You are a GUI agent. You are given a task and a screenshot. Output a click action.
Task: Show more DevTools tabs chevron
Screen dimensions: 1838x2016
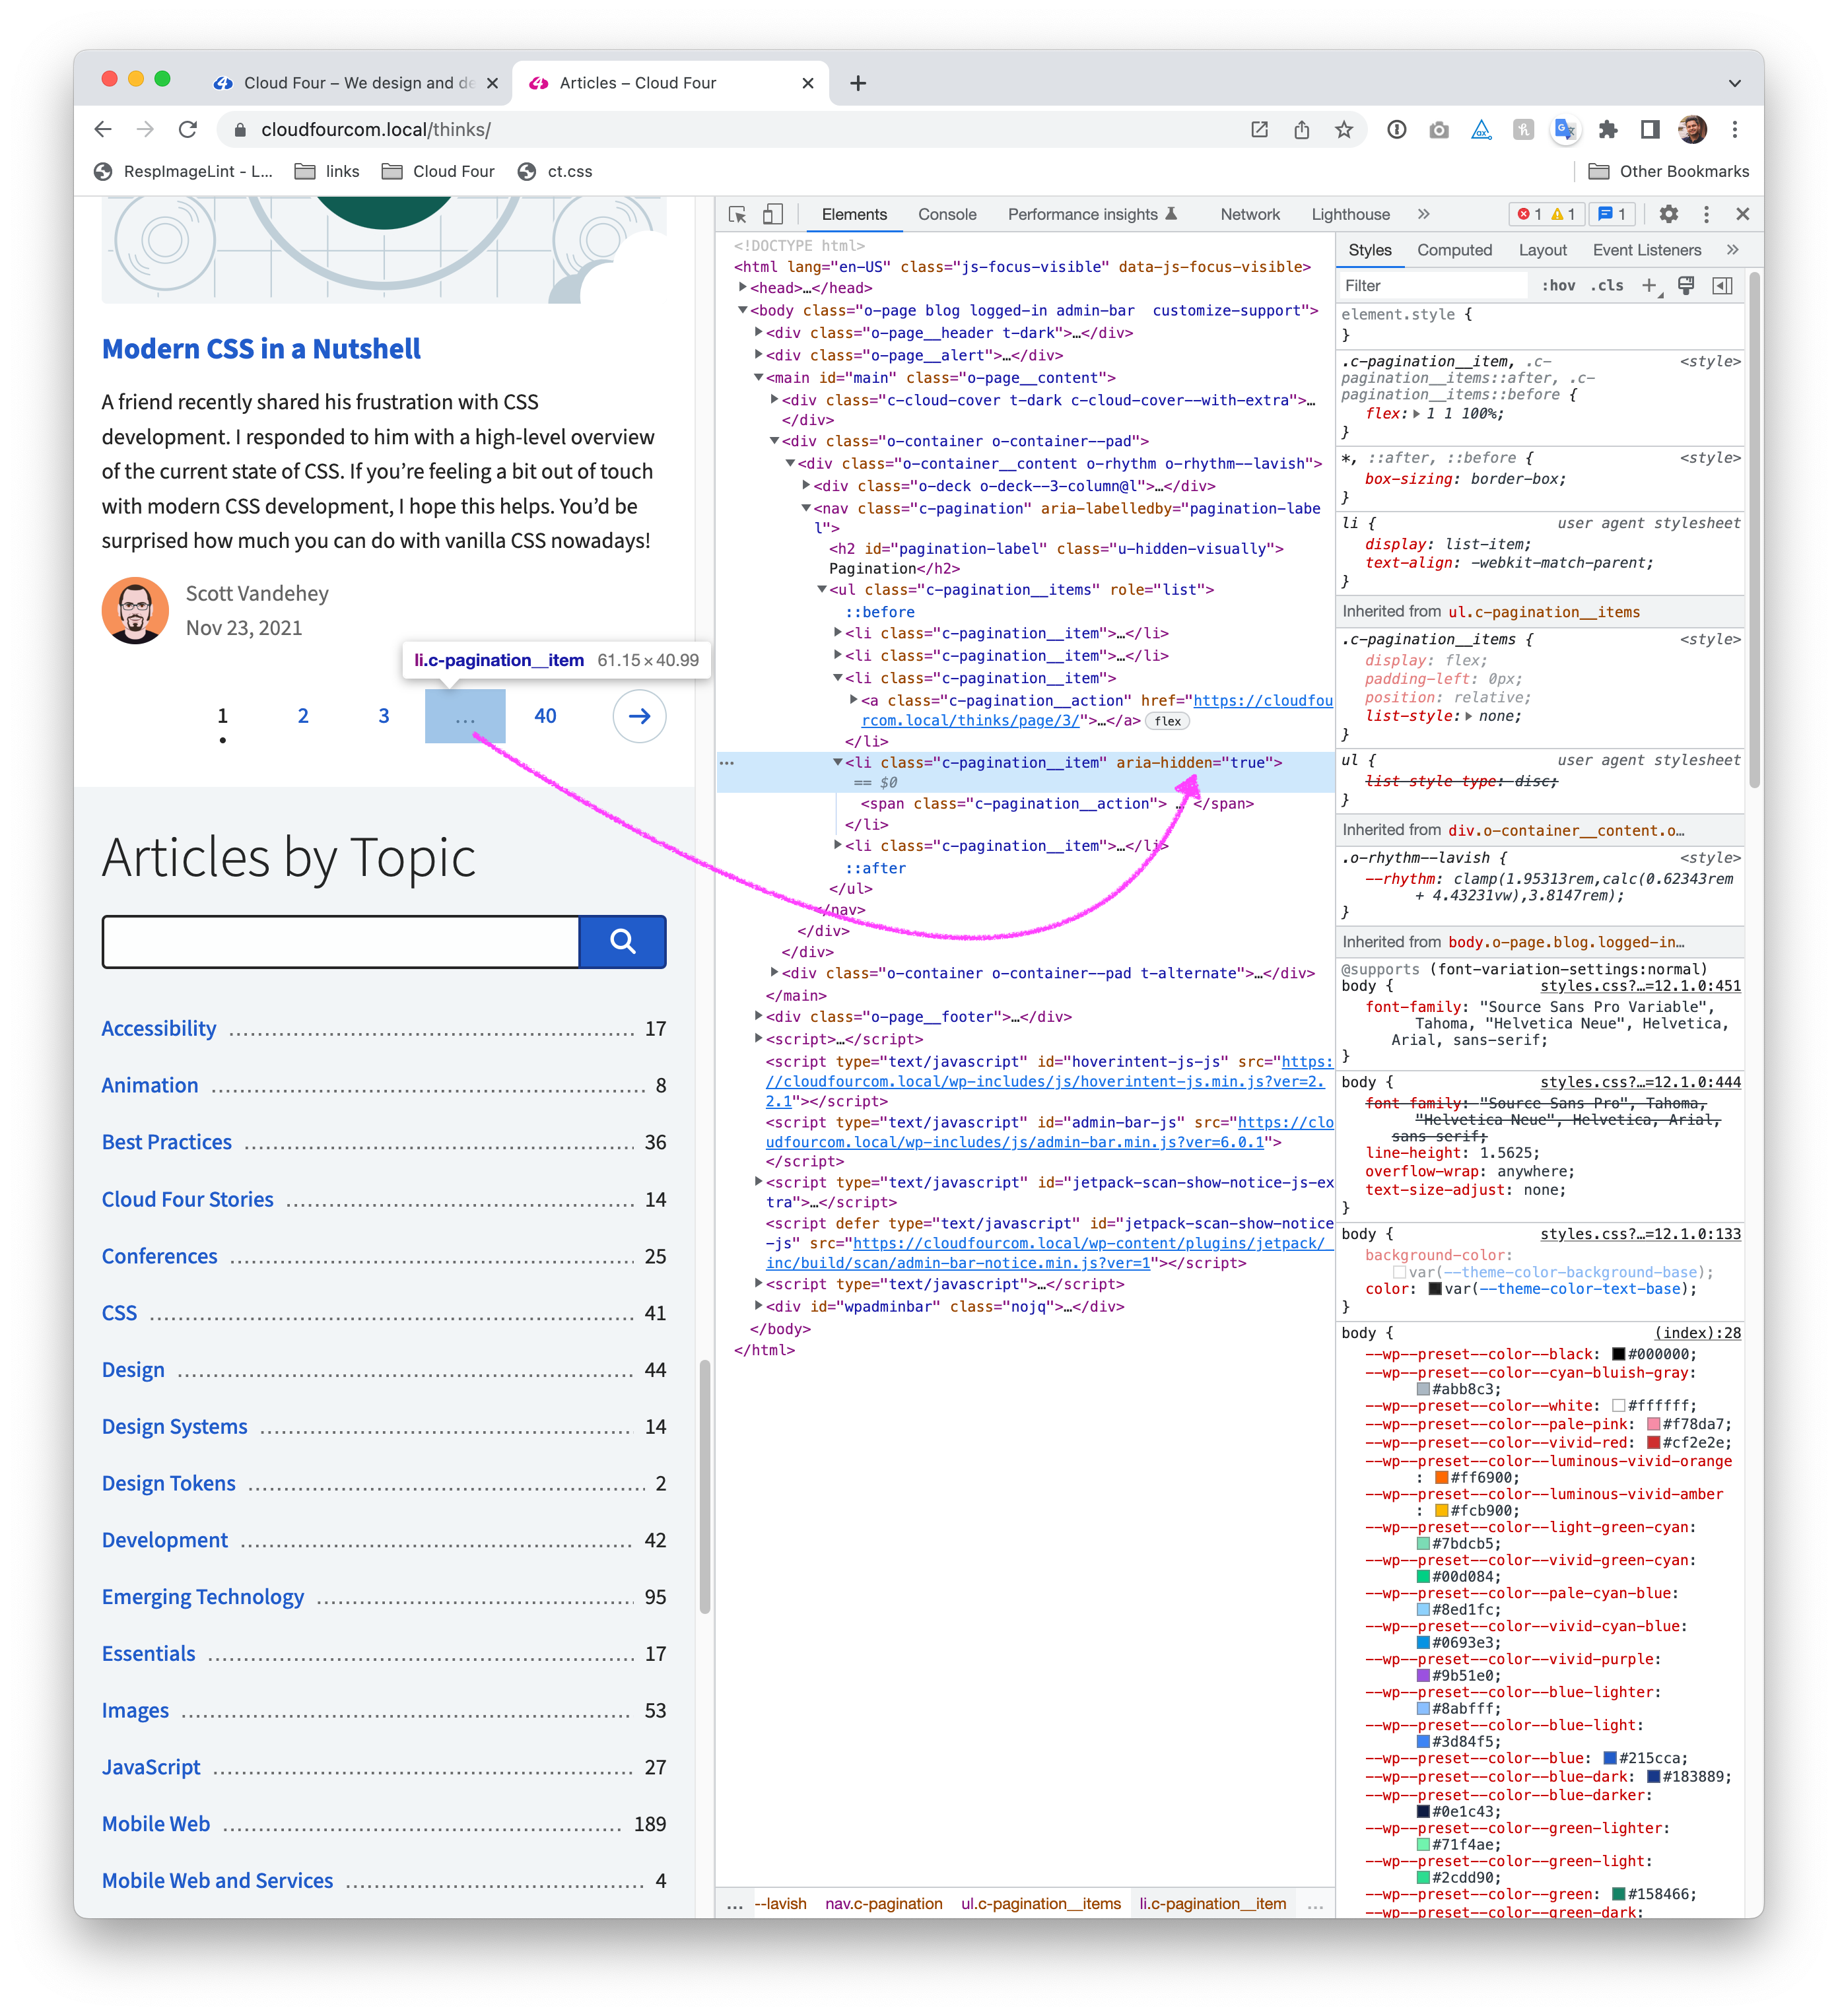click(1423, 214)
